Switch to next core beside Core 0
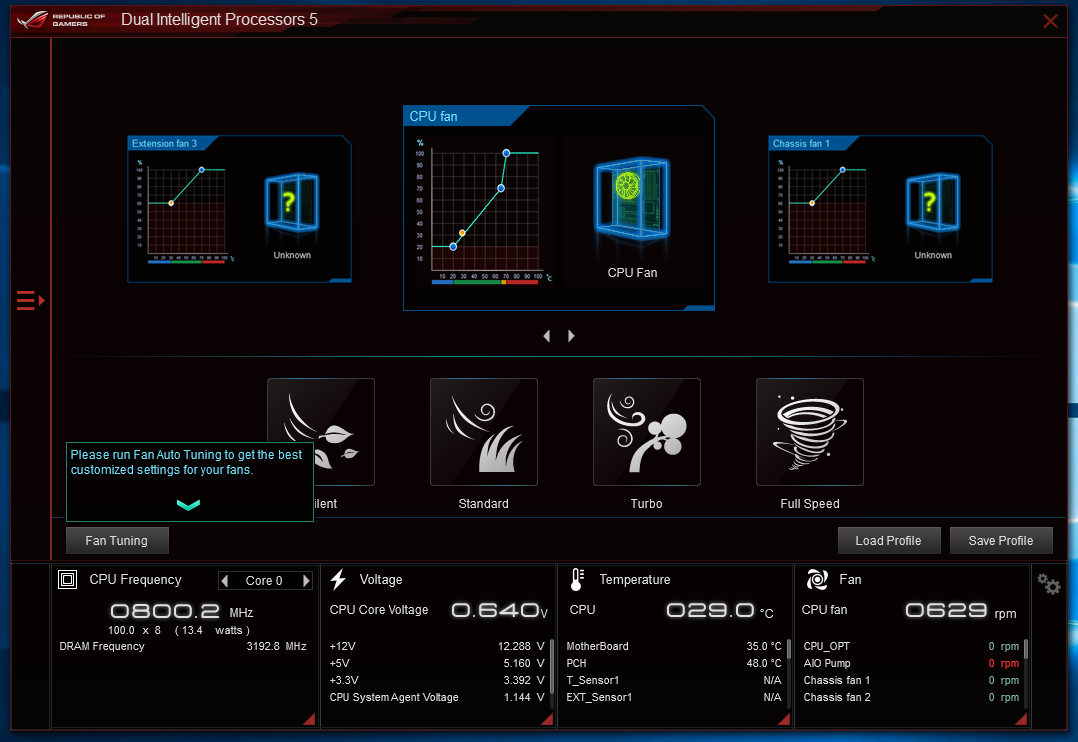Viewport: 1078px width, 742px height. [306, 581]
